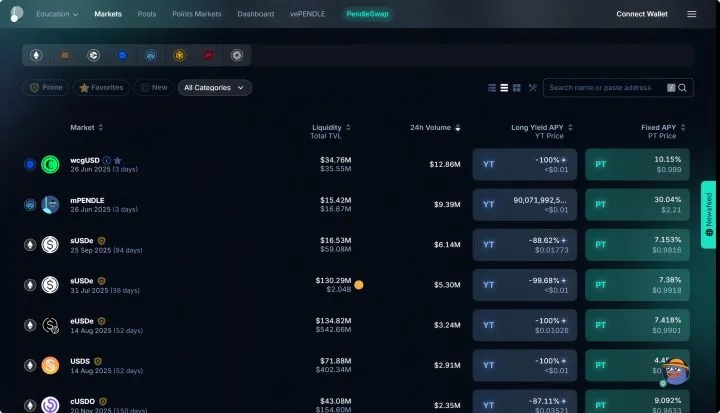Click the search name or address field
720x413 pixels.
(606, 88)
